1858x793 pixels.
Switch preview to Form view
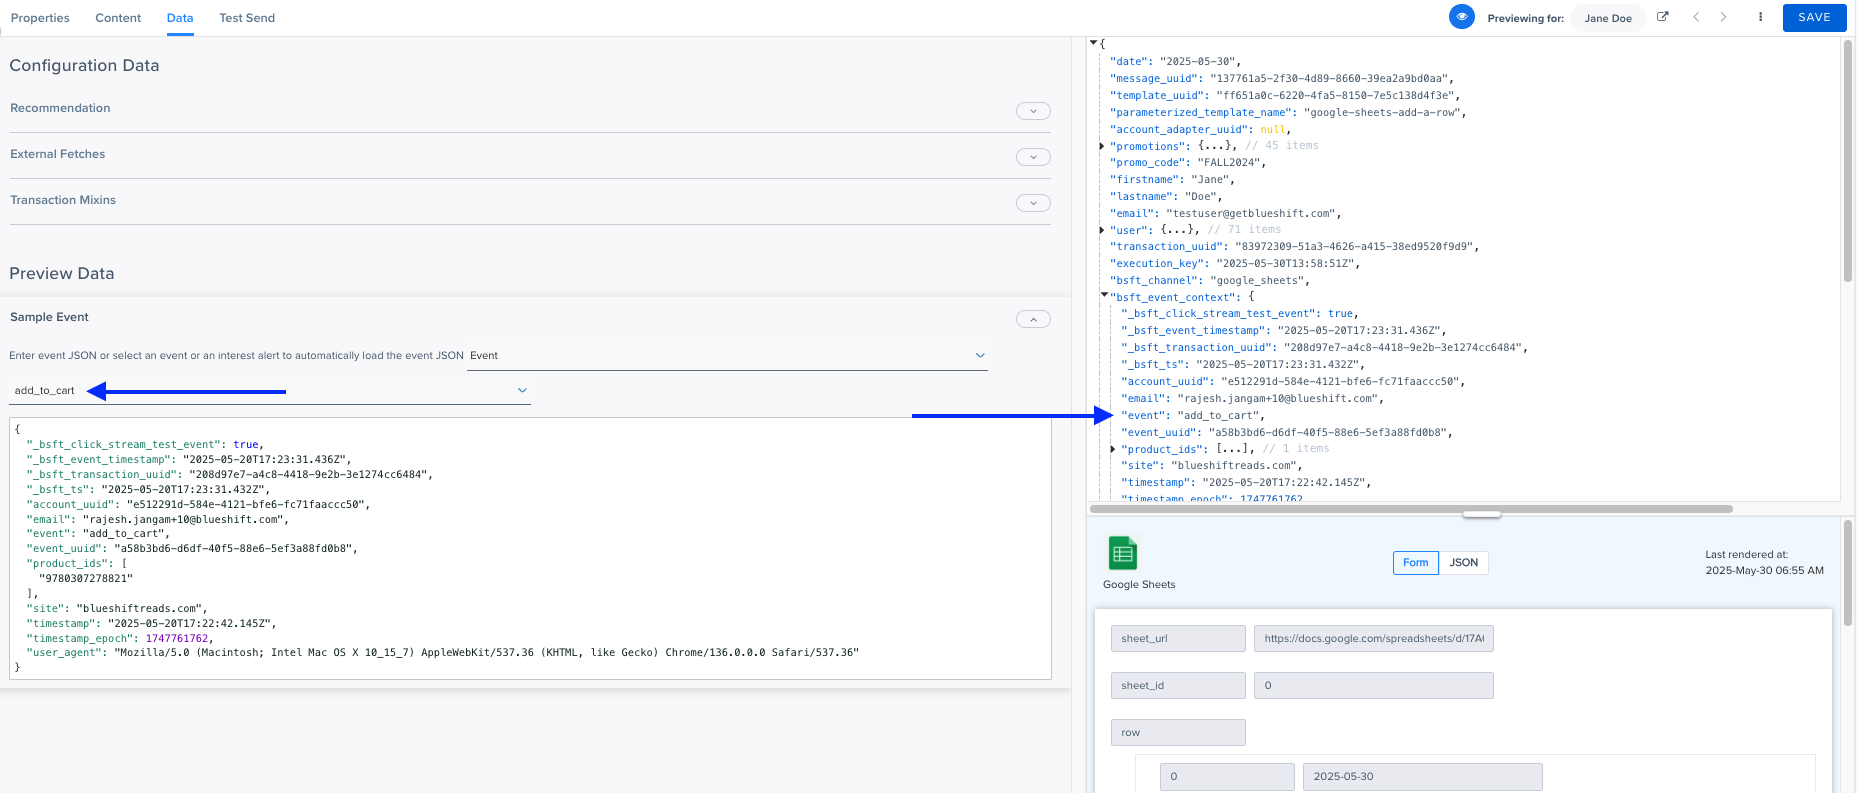1415,563
